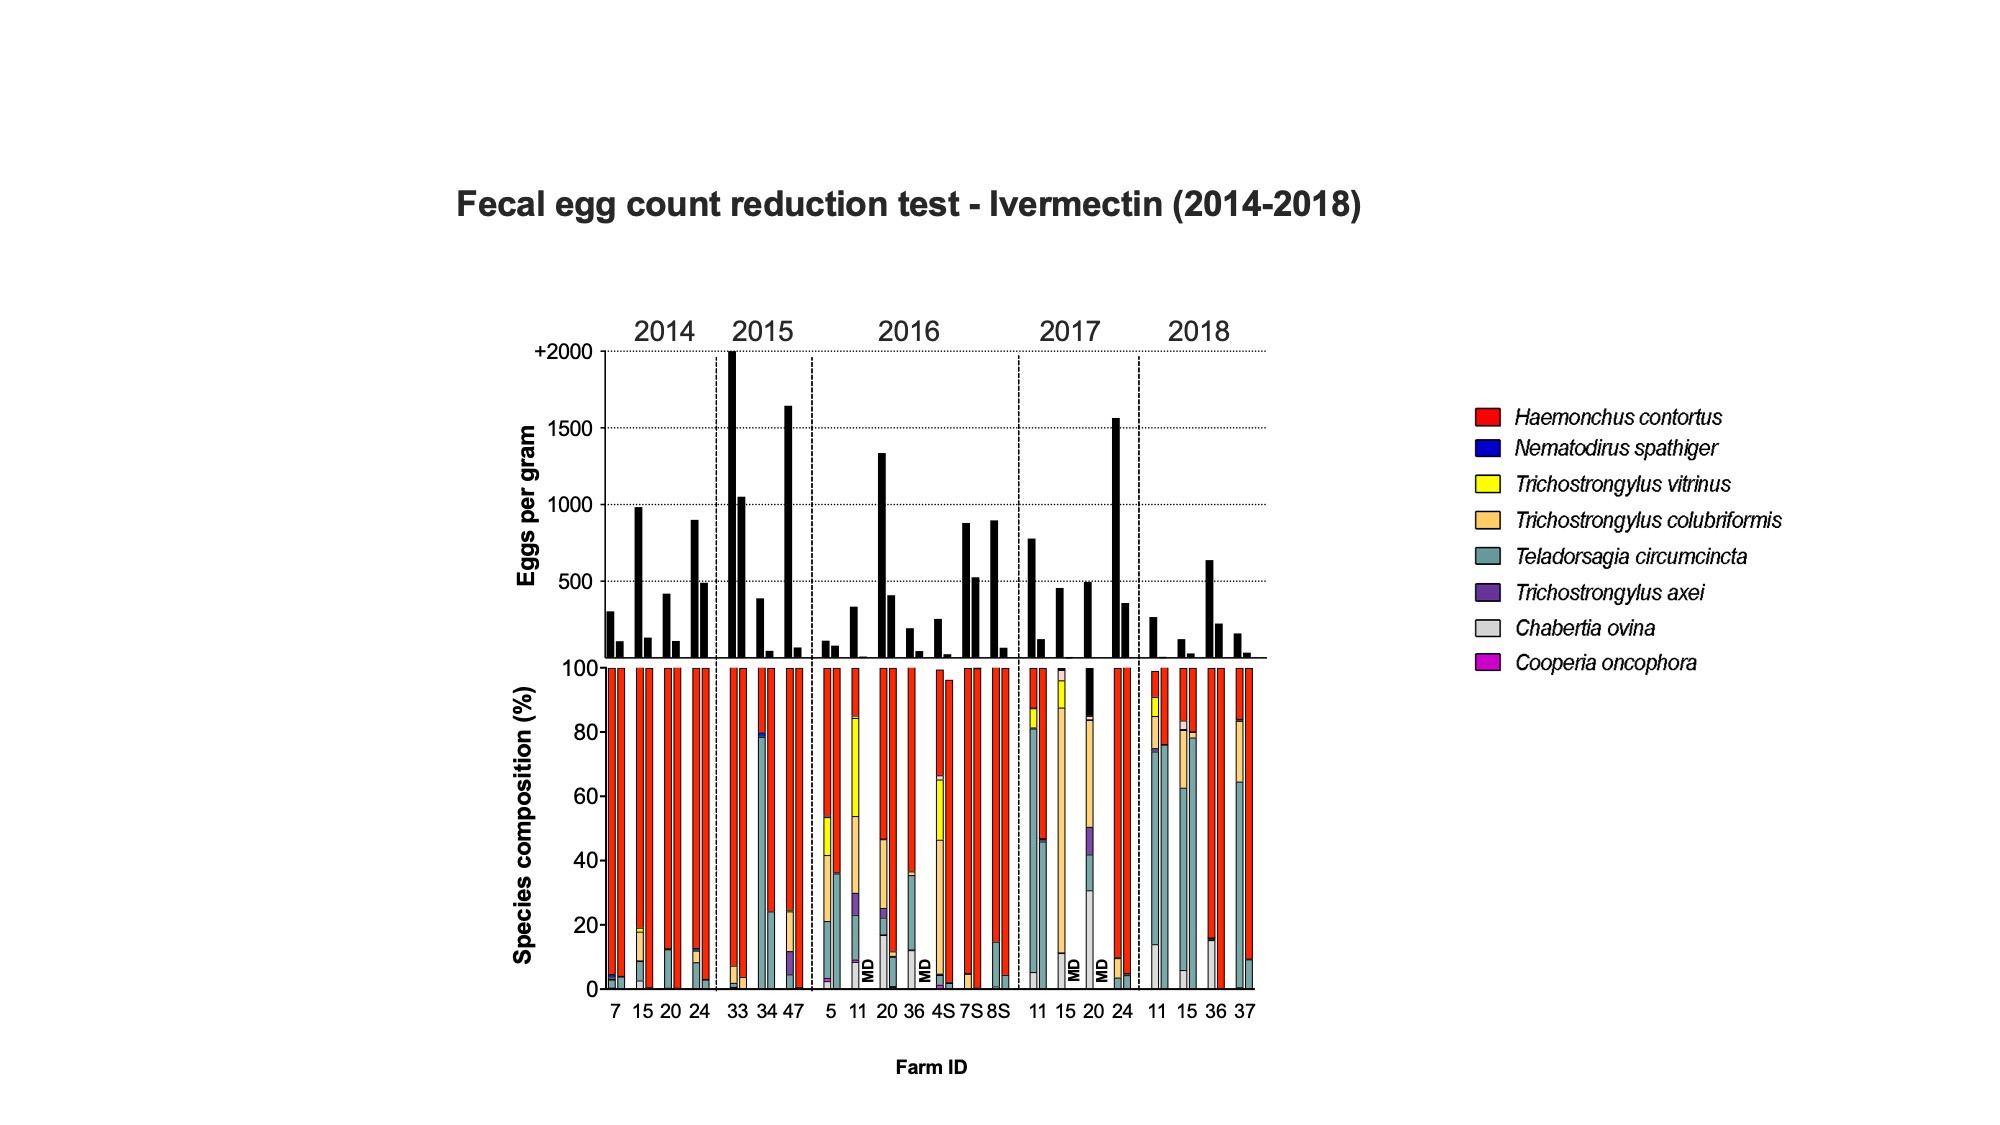Click the tallest black bar for farm 33

732,504
